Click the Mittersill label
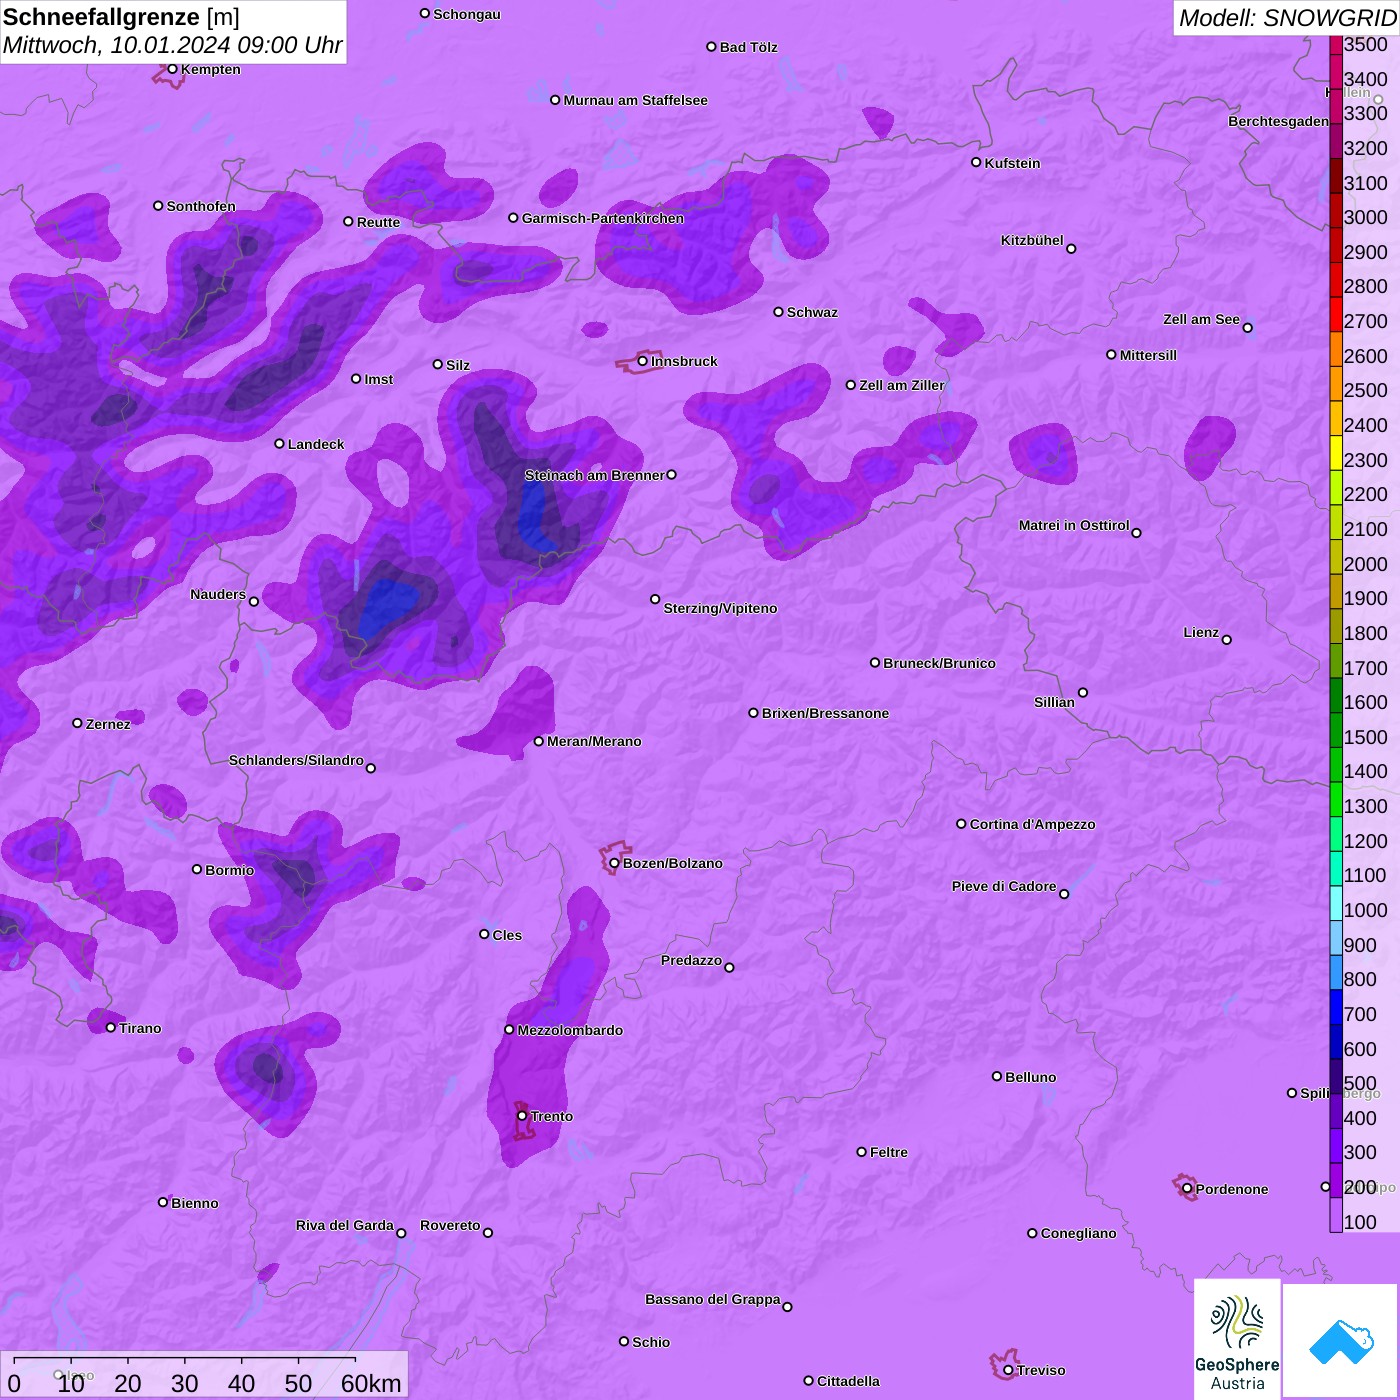Viewport: 1400px width, 1400px height. coord(1148,355)
